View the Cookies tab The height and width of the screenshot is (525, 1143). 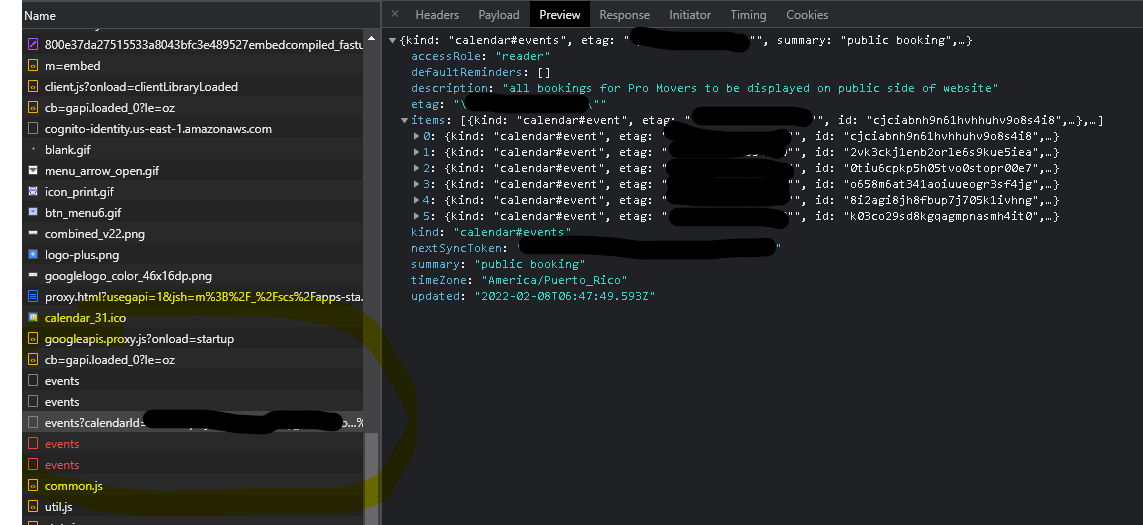tap(807, 15)
